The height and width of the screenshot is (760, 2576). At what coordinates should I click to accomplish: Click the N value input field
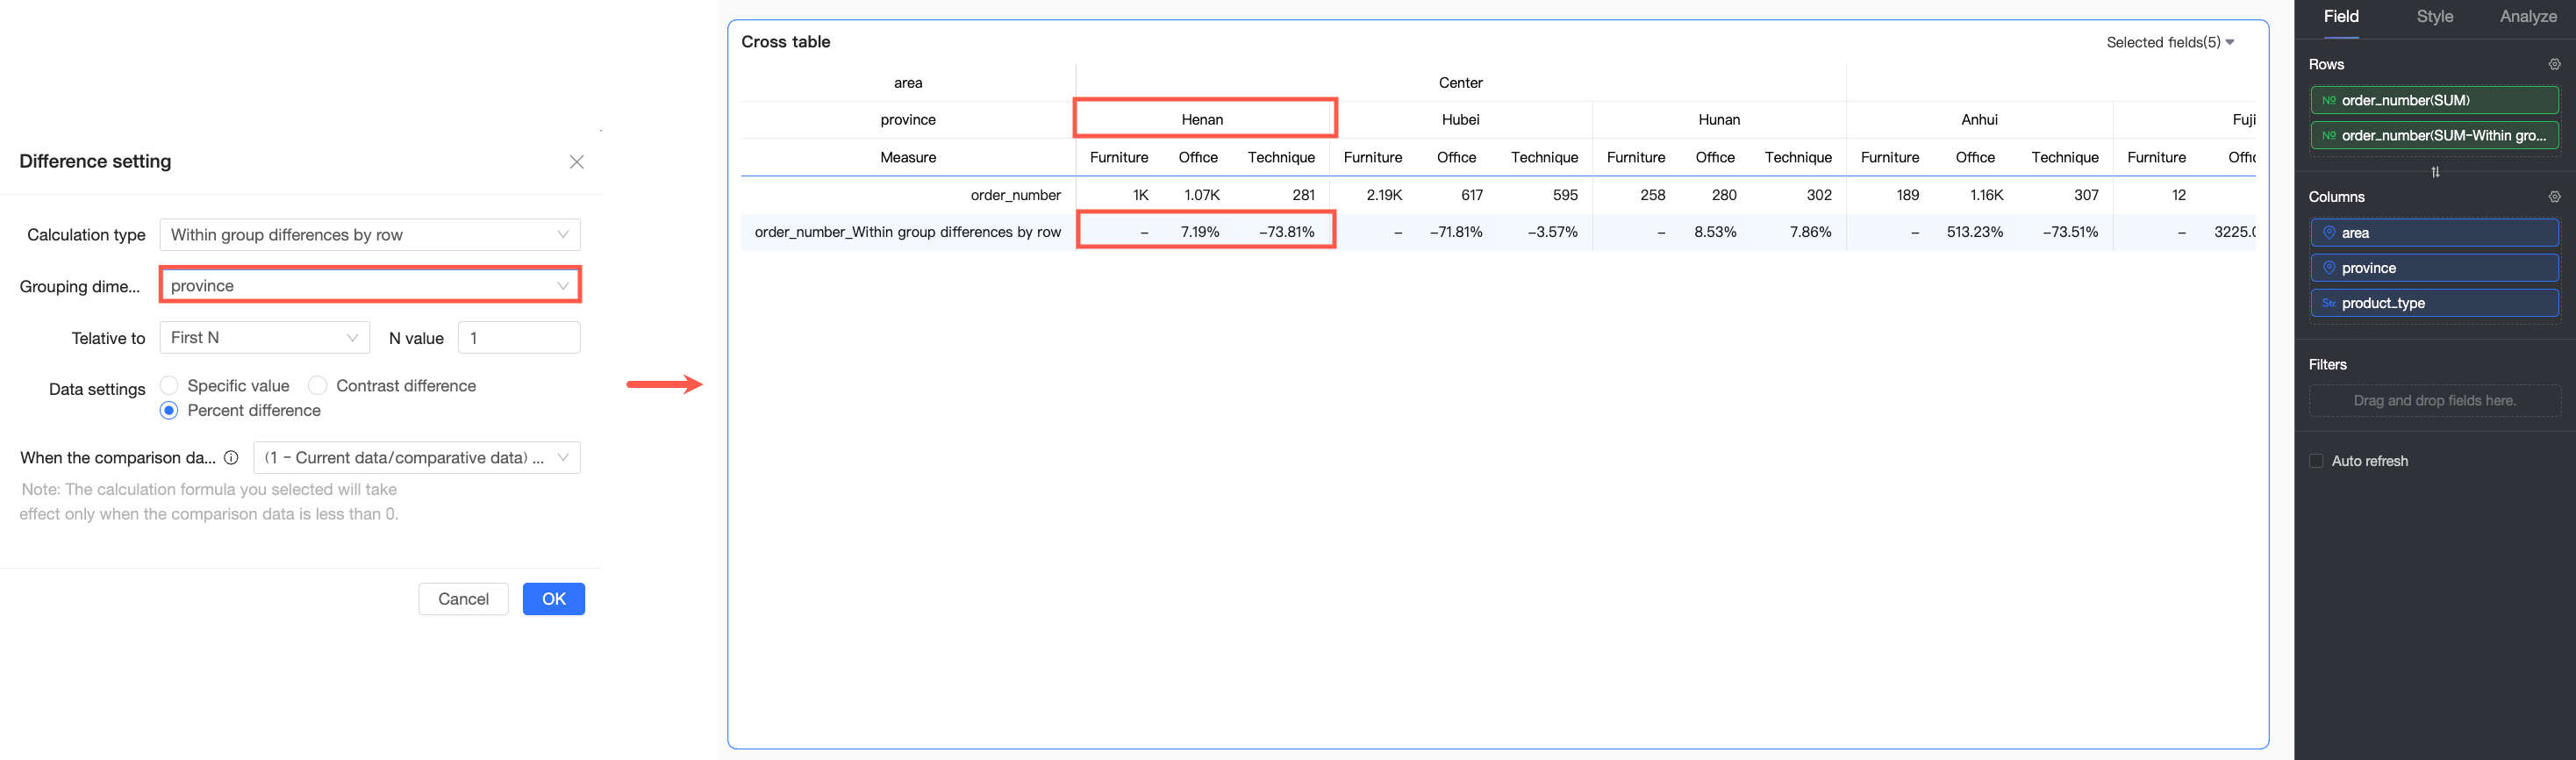tap(519, 338)
